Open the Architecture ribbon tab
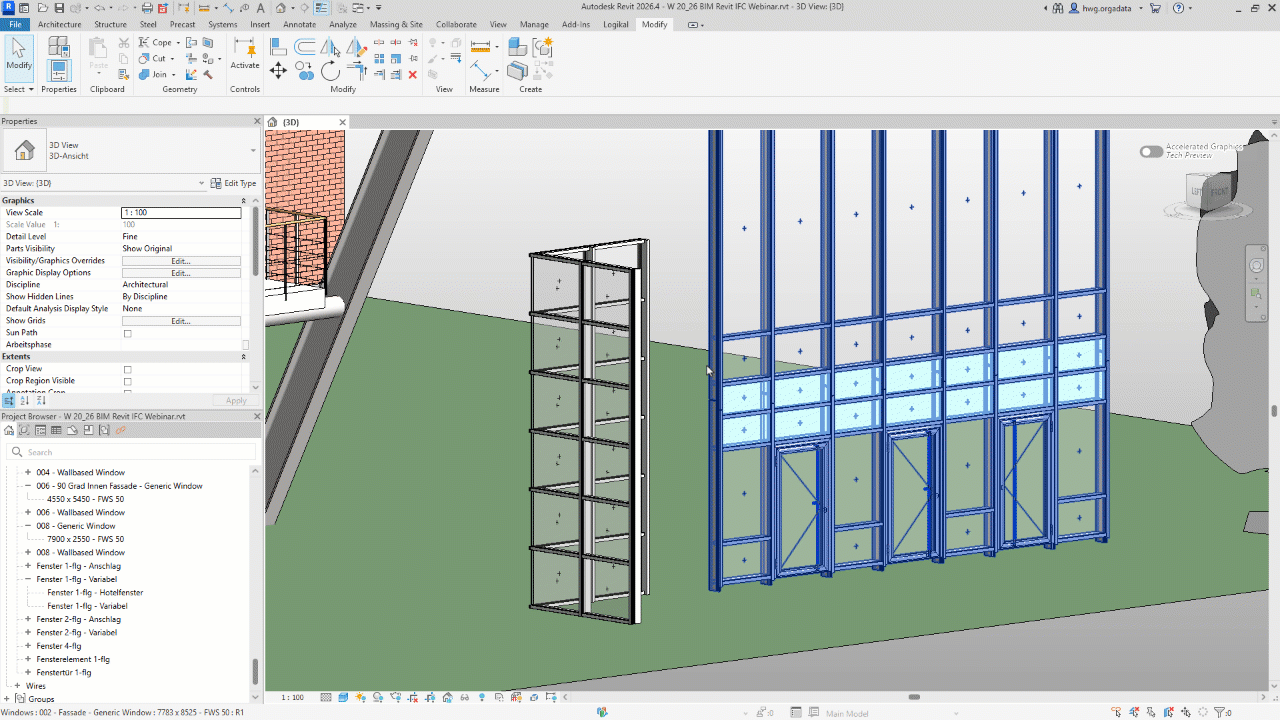This screenshot has width=1280, height=720. 60,24
